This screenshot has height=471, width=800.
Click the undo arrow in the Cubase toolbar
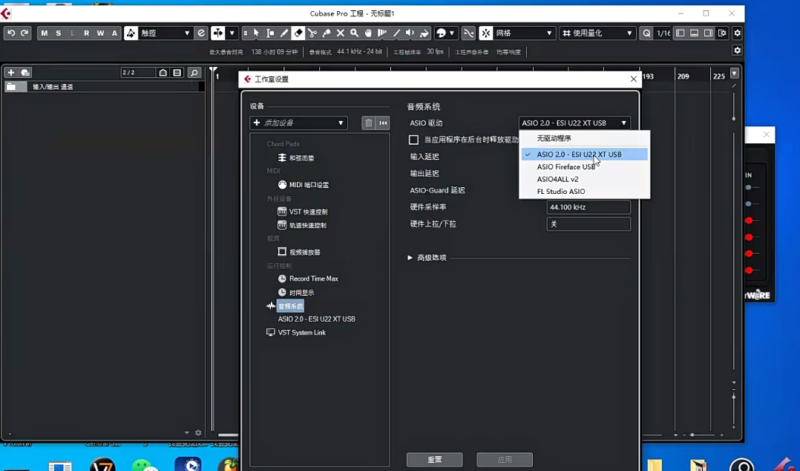tap(11, 33)
